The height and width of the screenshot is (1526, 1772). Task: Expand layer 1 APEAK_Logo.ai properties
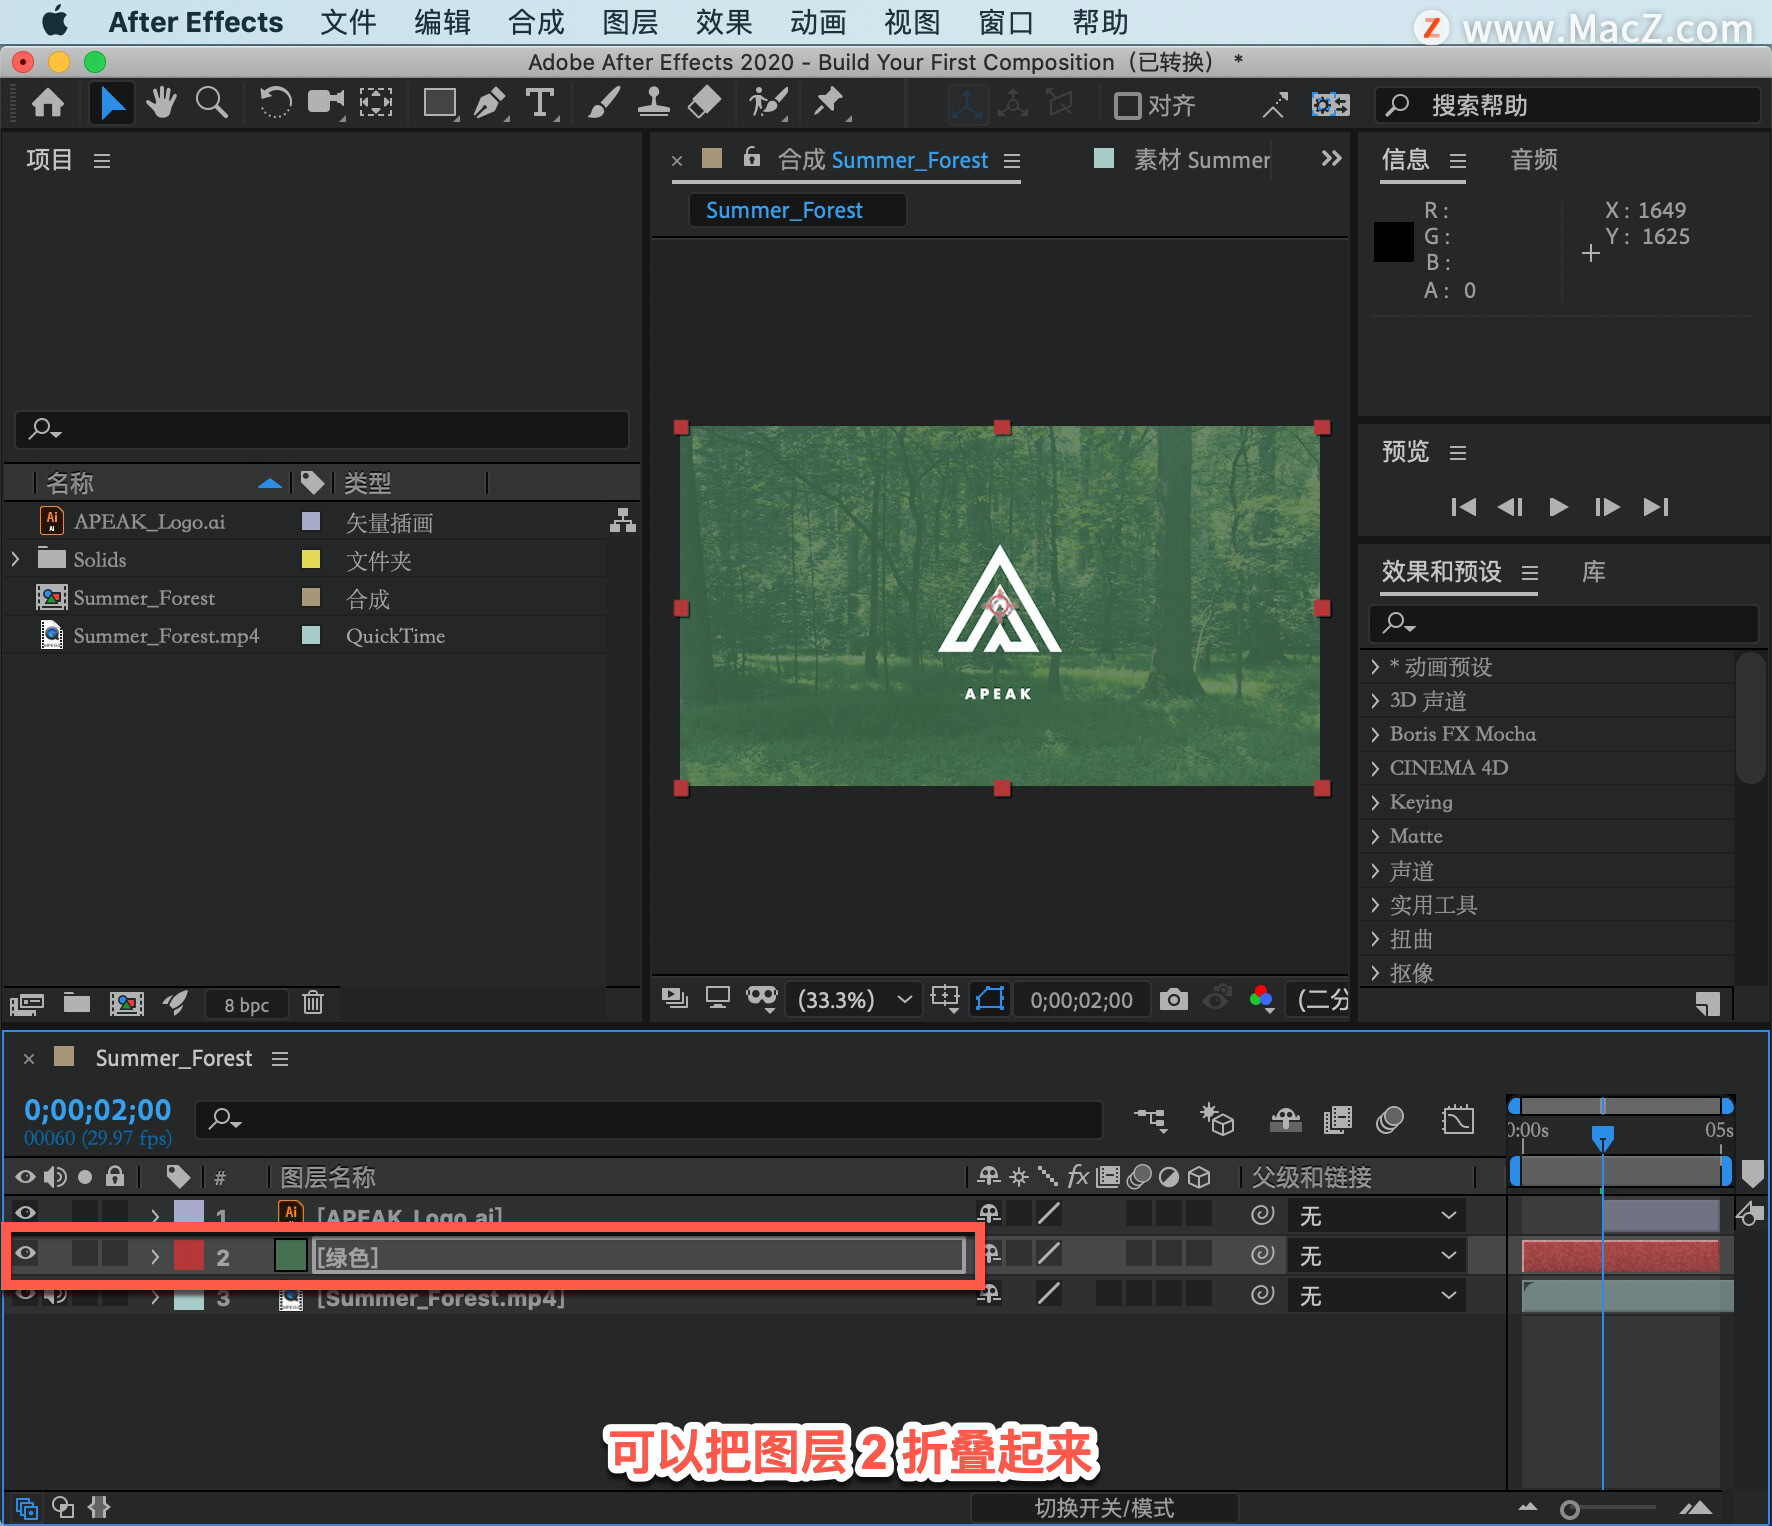(155, 1215)
